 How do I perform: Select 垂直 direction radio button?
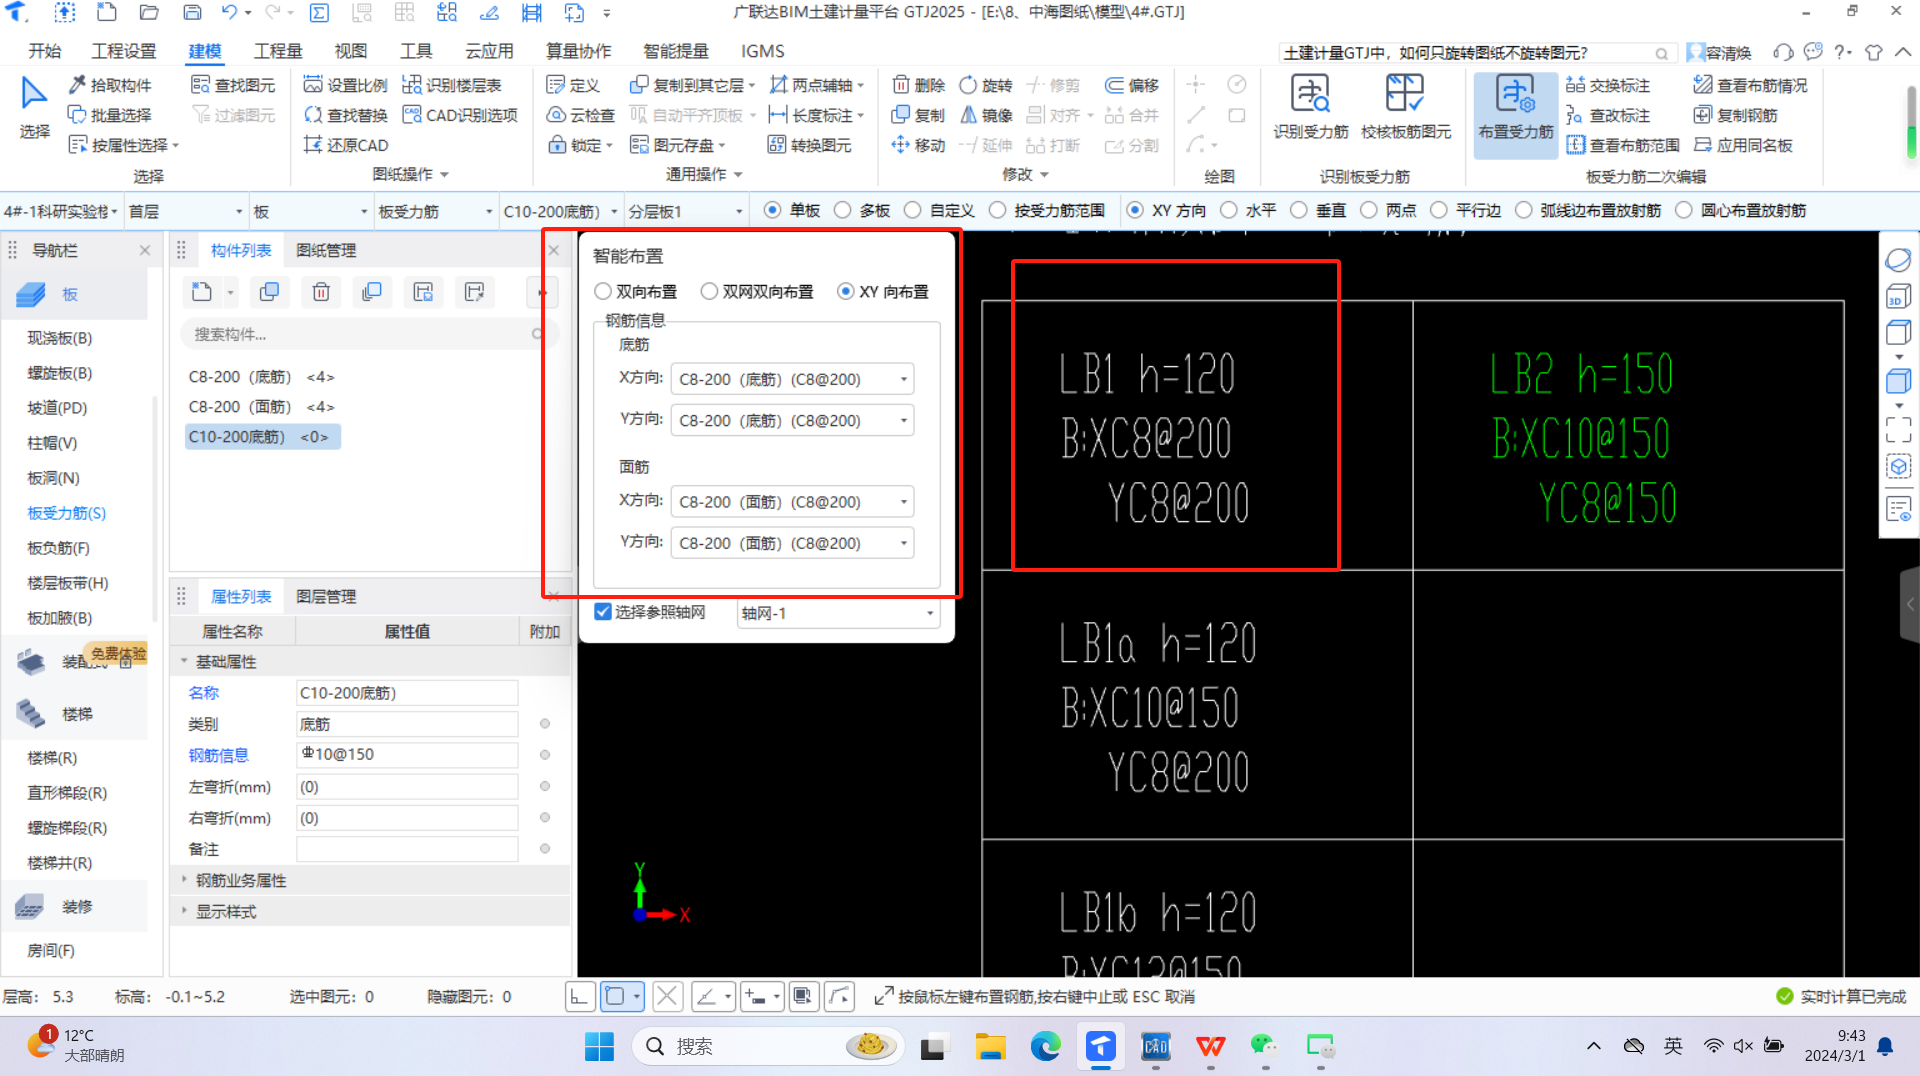click(1298, 210)
